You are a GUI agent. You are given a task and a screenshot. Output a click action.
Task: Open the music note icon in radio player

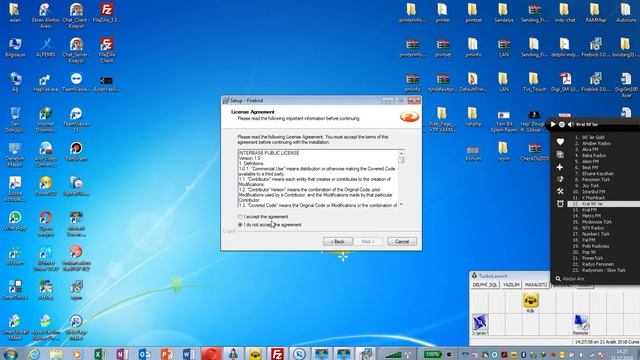point(560,179)
